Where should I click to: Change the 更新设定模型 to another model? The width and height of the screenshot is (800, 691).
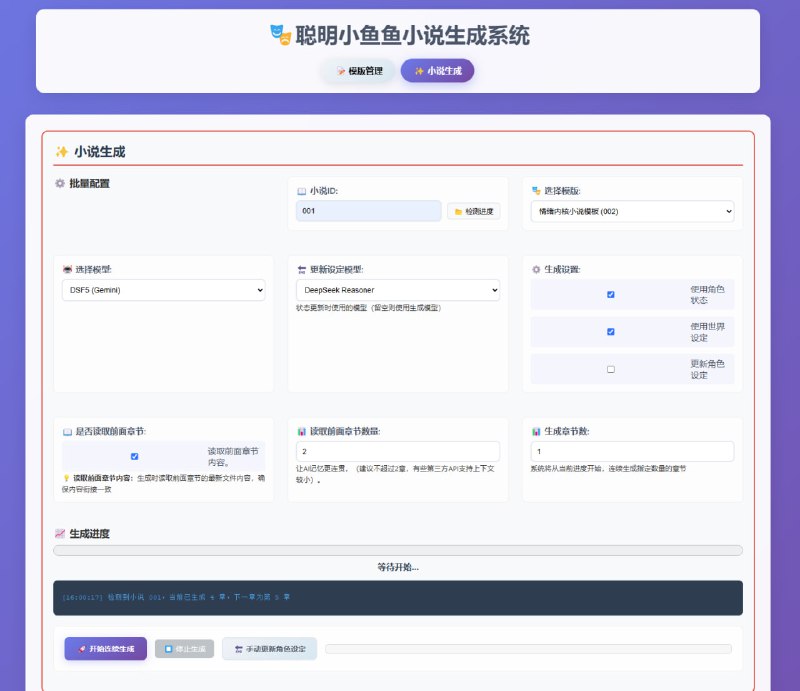[395, 290]
